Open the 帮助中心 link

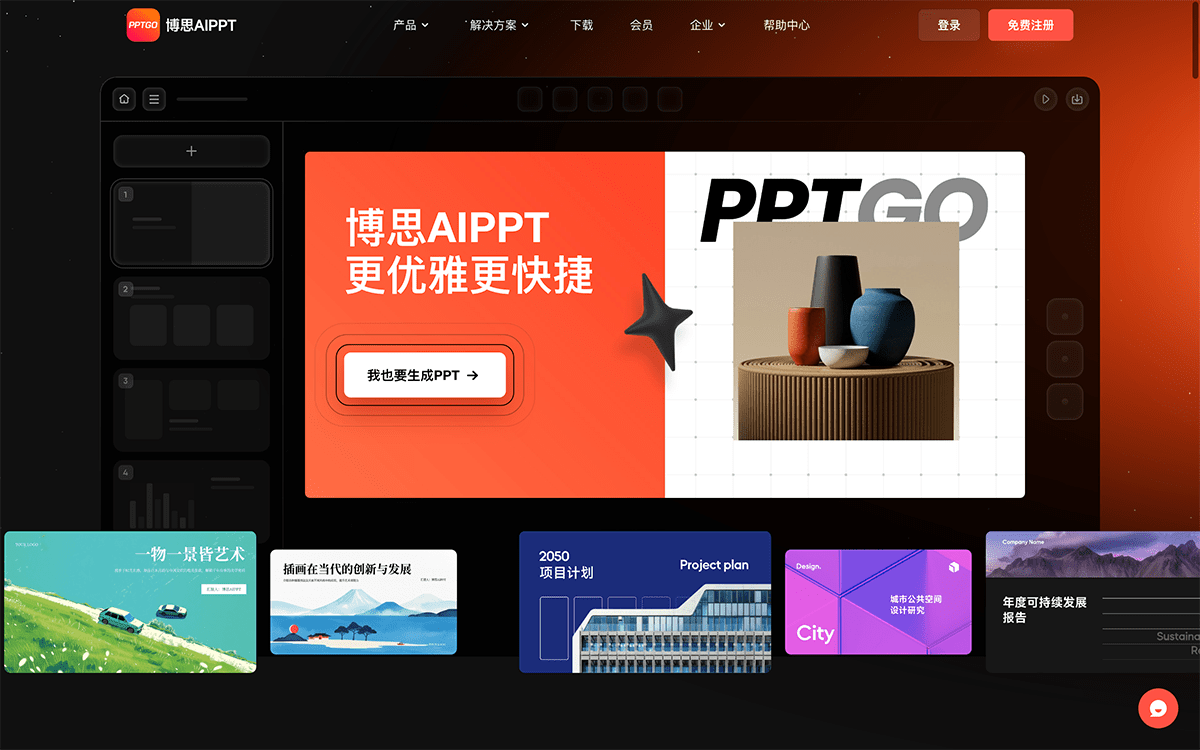tap(786, 25)
